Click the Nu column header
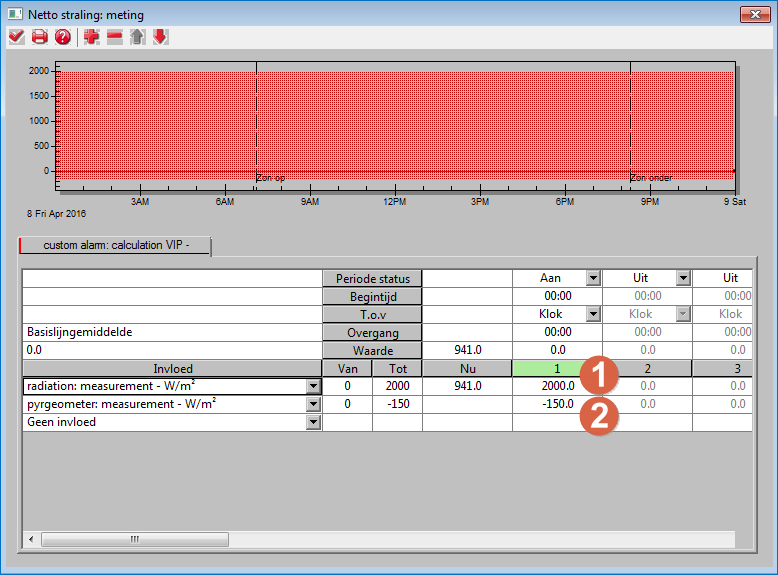Screen dimensions: 778x575 pos(467,369)
